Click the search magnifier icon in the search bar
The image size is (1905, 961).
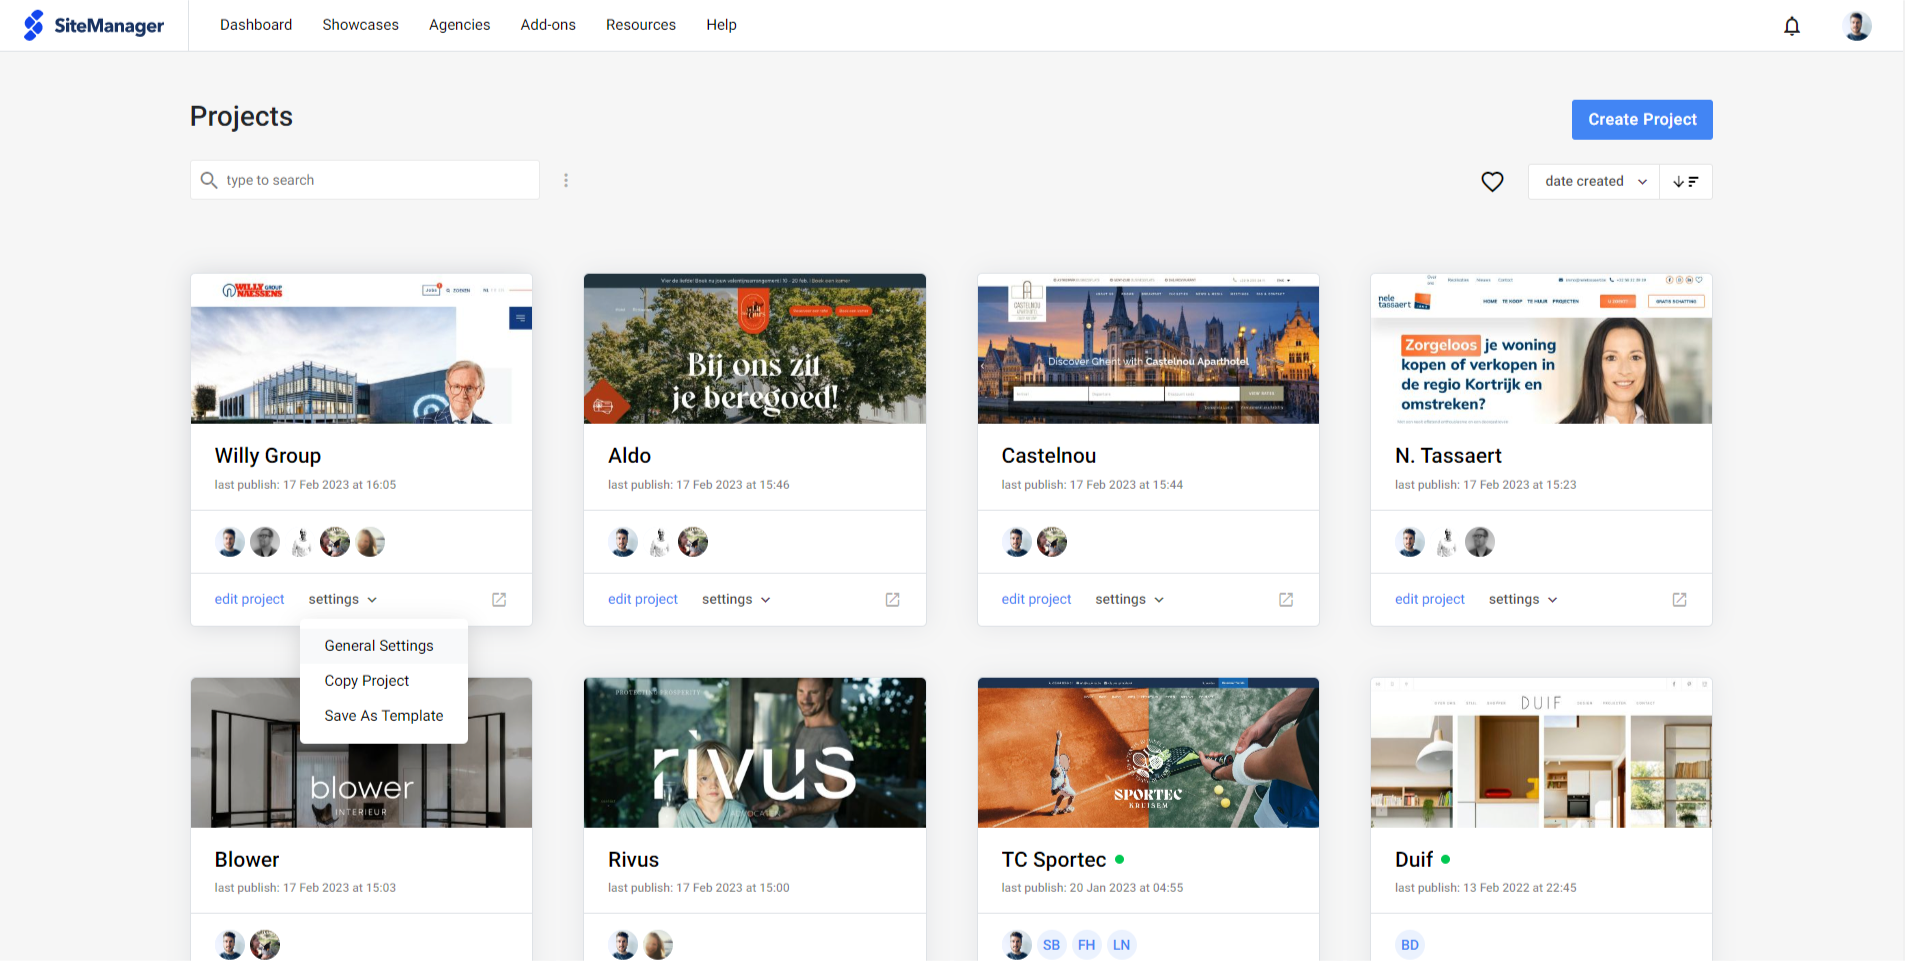(x=209, y=180)
